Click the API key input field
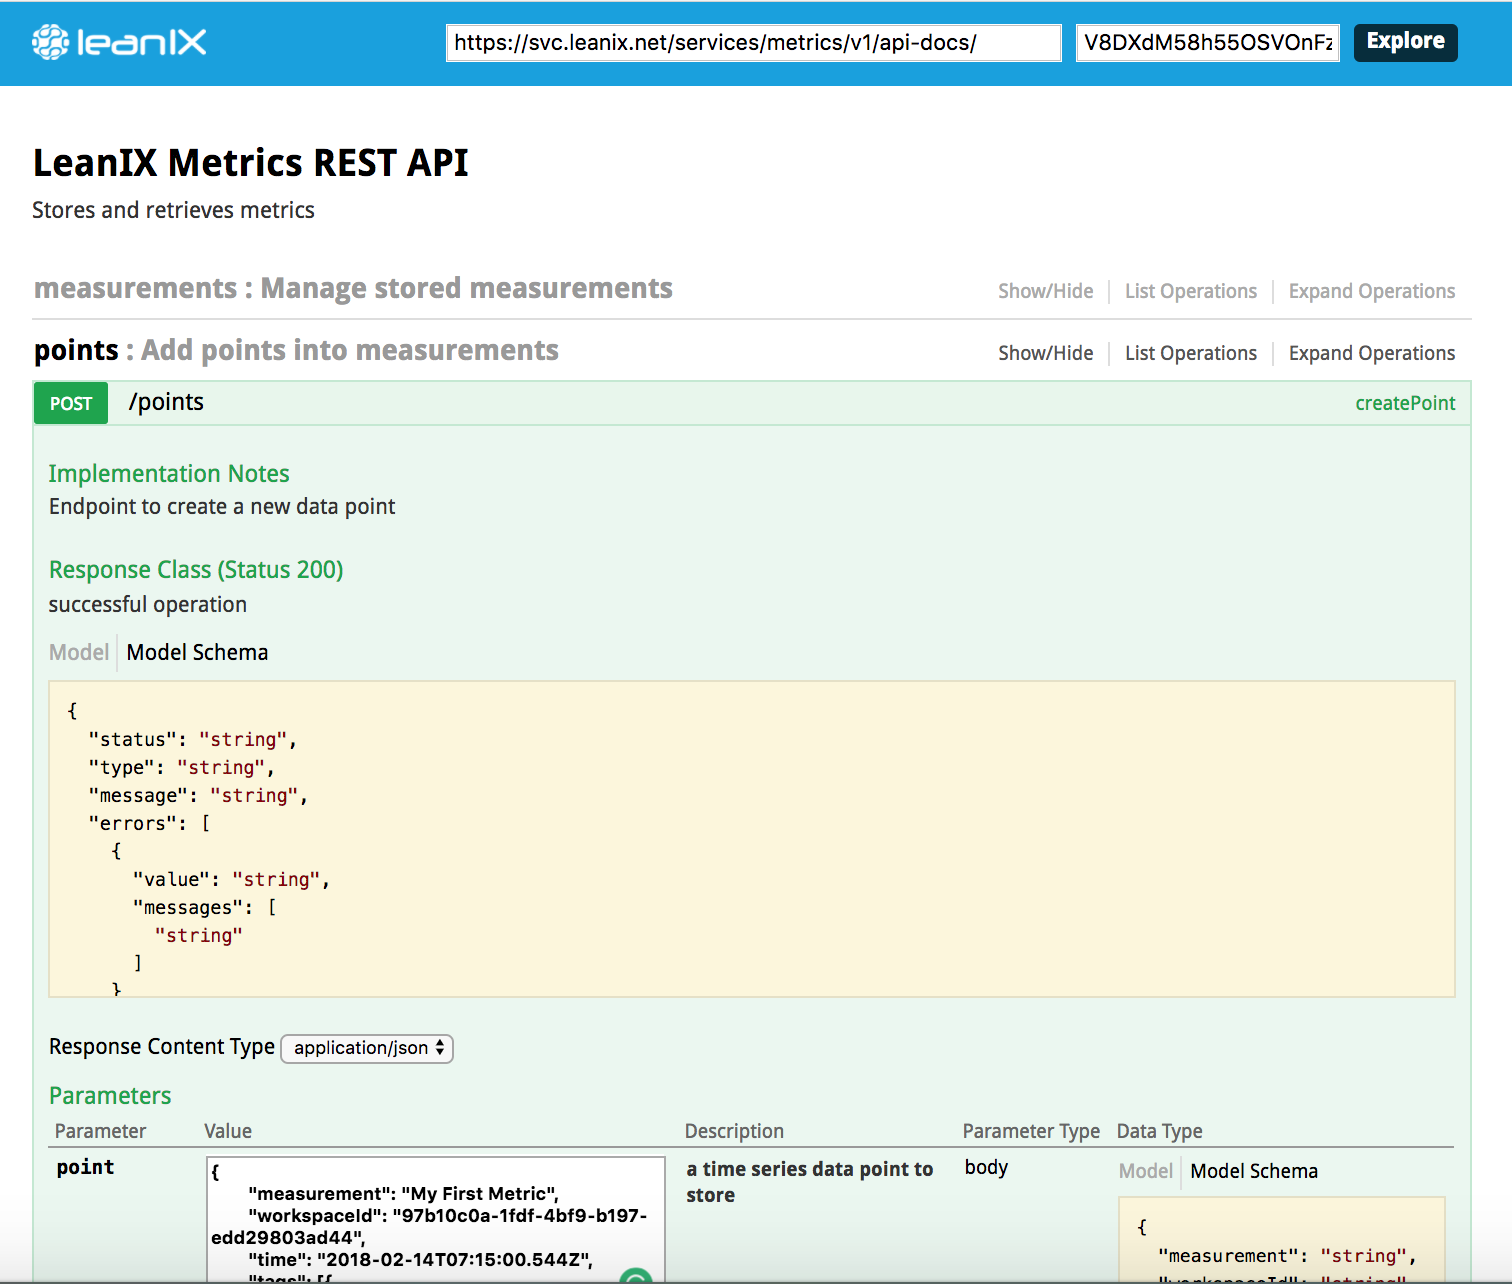This screenshot has height=1284, width=1512. click(x=1208, y=43)
